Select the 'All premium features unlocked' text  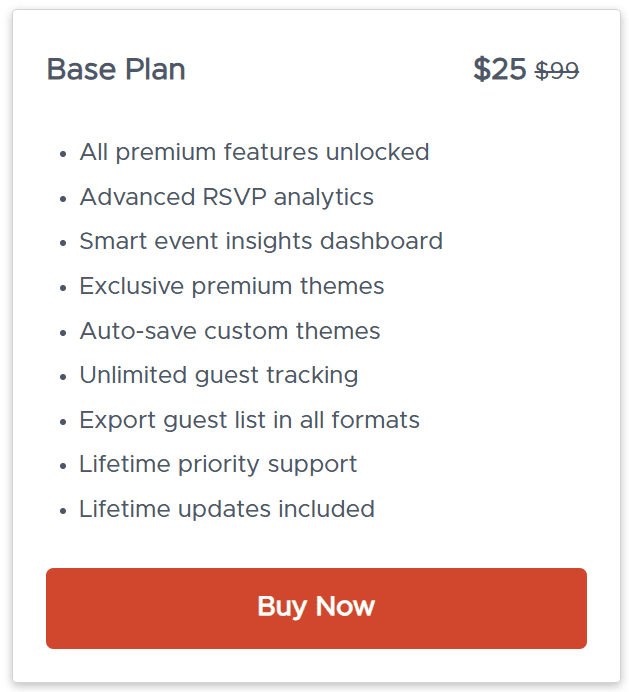(x=254, y=152)
